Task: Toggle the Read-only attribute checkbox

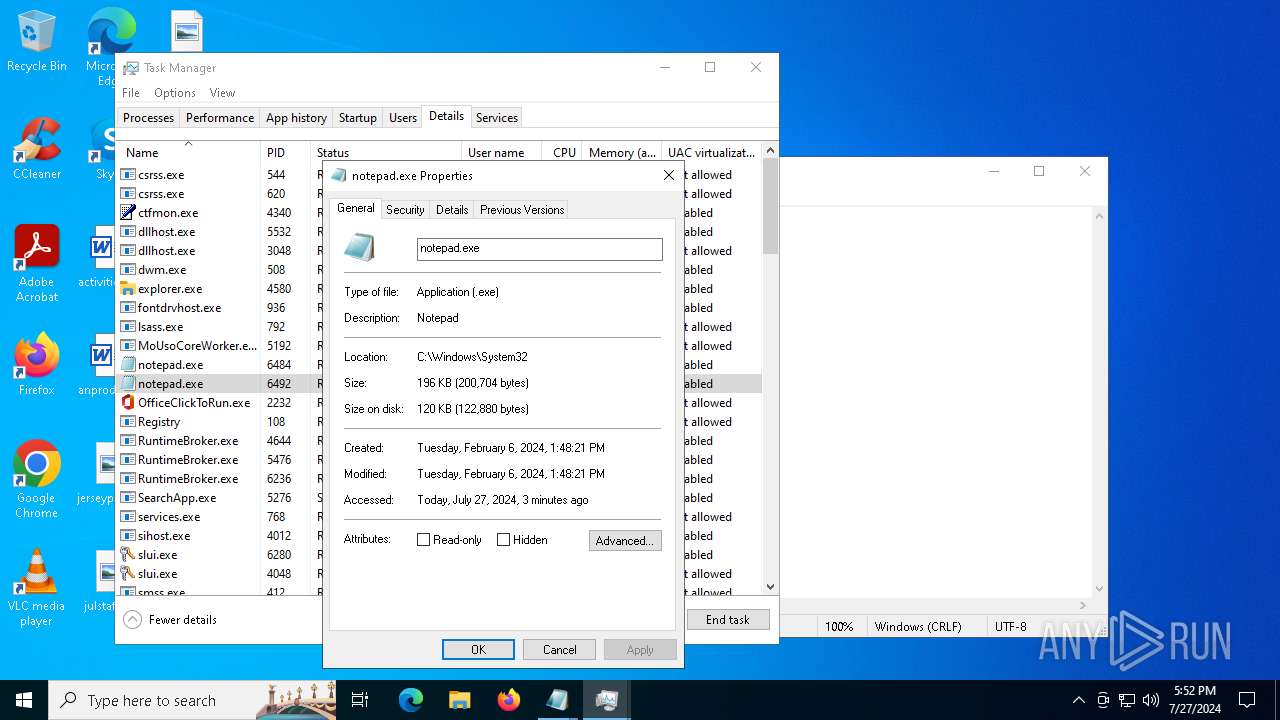Action: (x=423, y=540)
